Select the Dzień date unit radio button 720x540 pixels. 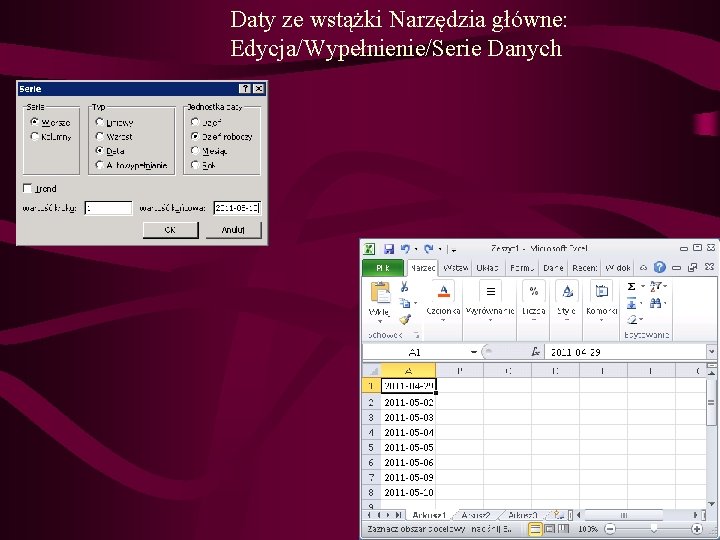tap(195, 122)
